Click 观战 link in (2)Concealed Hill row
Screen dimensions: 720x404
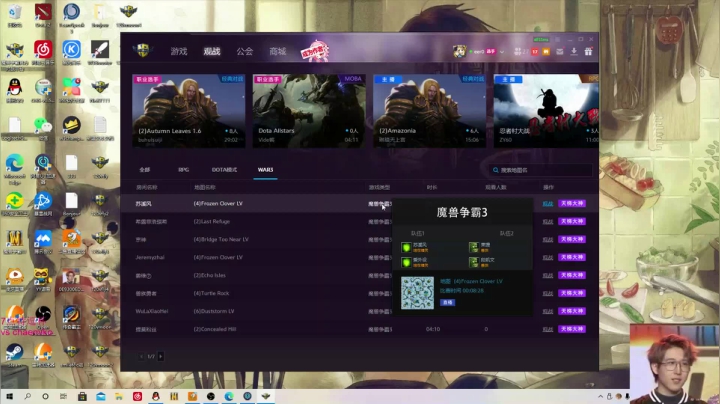point(547,329)
